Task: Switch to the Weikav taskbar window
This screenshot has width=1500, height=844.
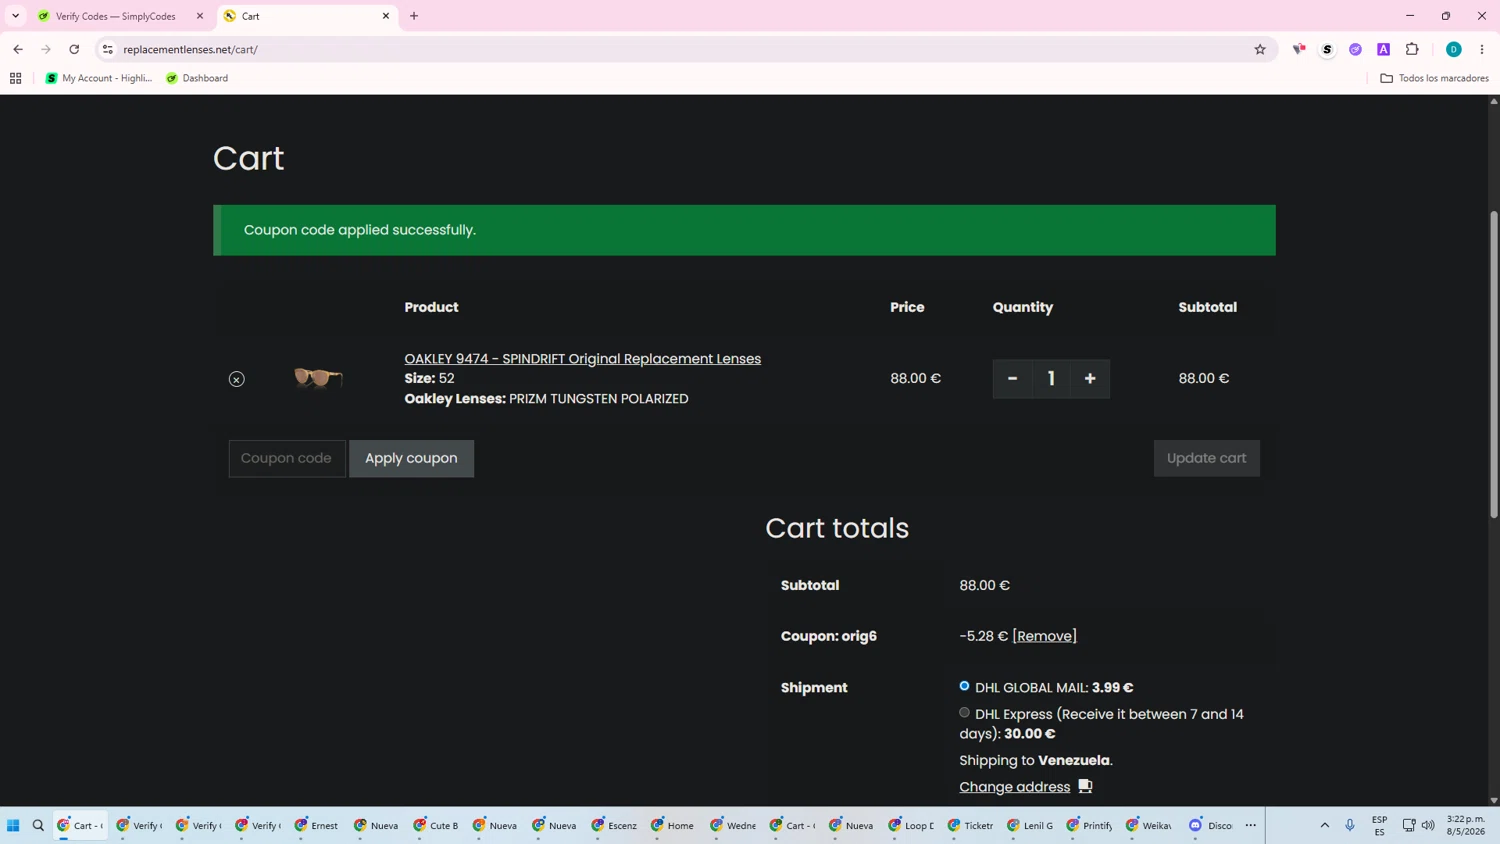Action: coord(1149,825)
